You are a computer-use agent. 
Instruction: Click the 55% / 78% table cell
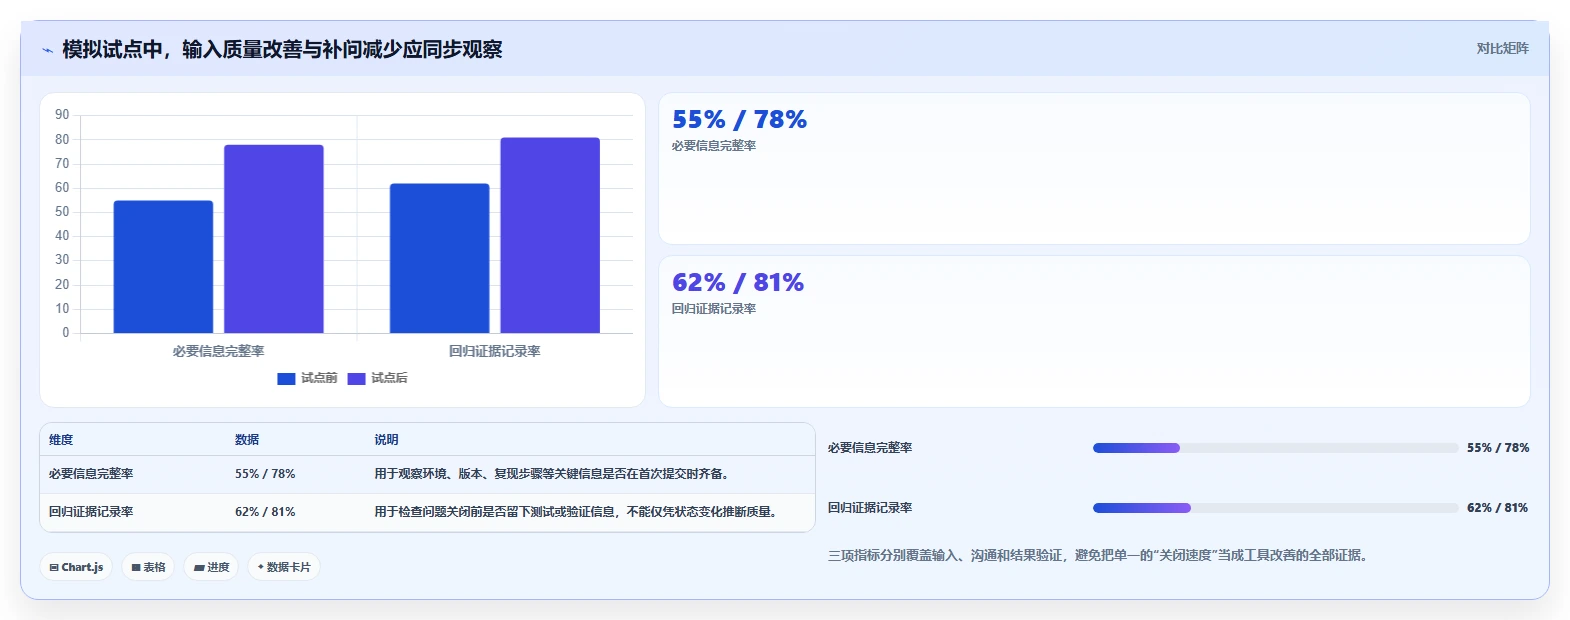pyautogui.click(x=265, y=474)
